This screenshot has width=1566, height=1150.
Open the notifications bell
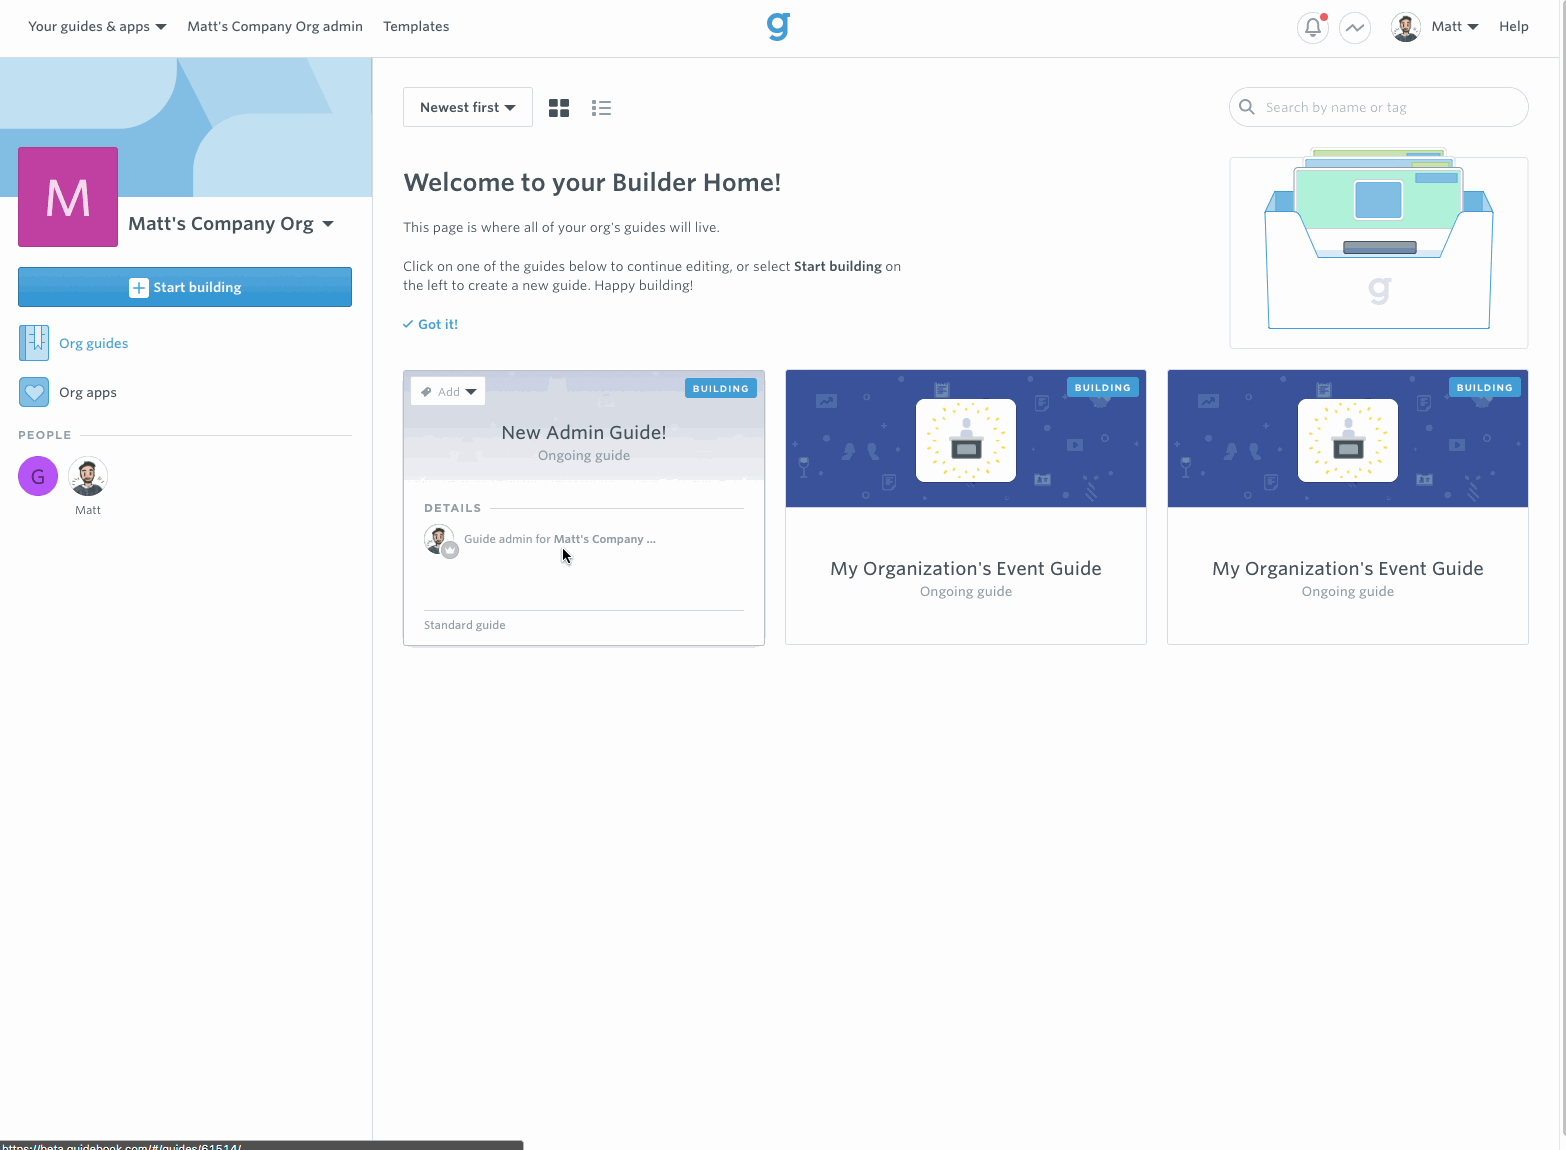1313,27
